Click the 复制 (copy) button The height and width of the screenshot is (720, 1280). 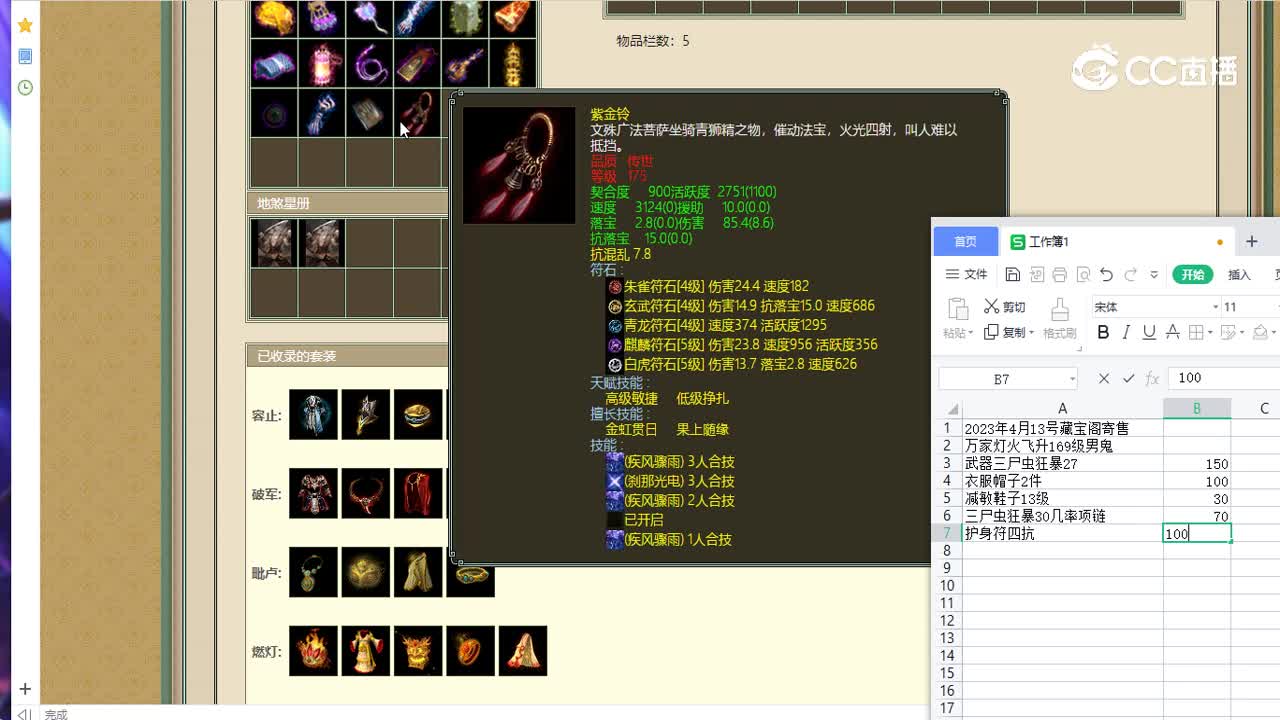1004,332
